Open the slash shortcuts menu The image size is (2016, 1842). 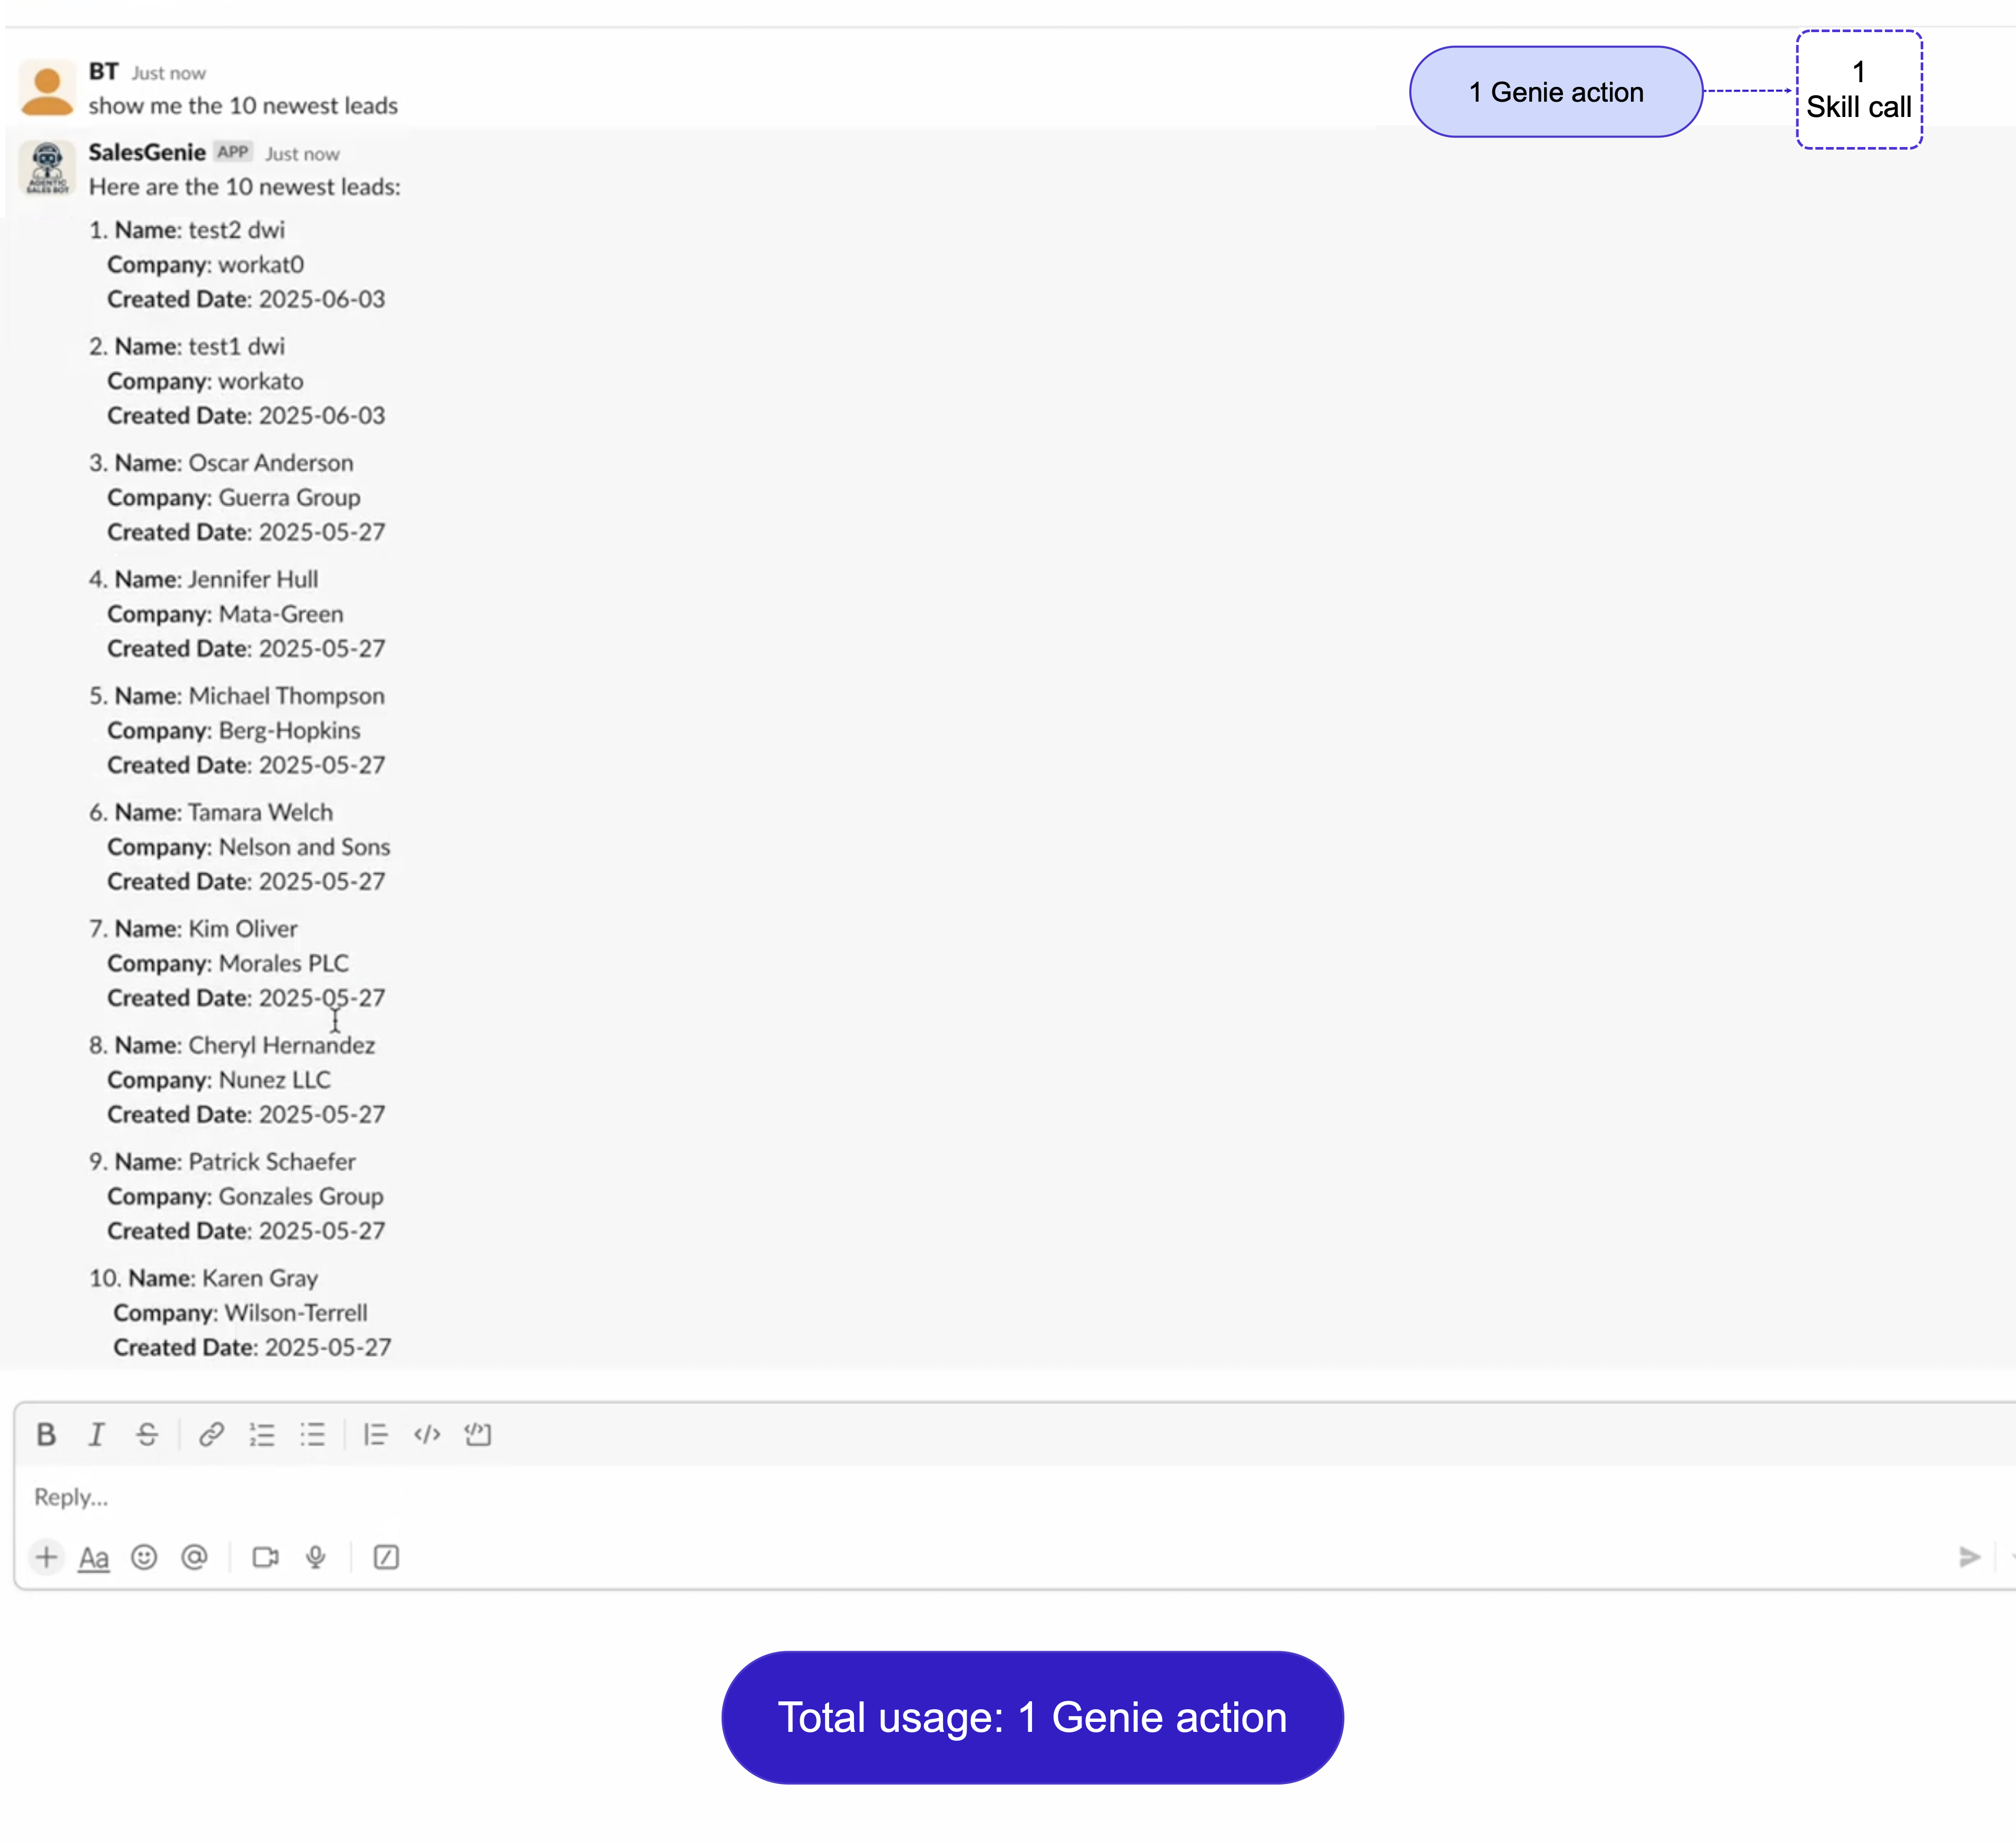point(386,1557)
